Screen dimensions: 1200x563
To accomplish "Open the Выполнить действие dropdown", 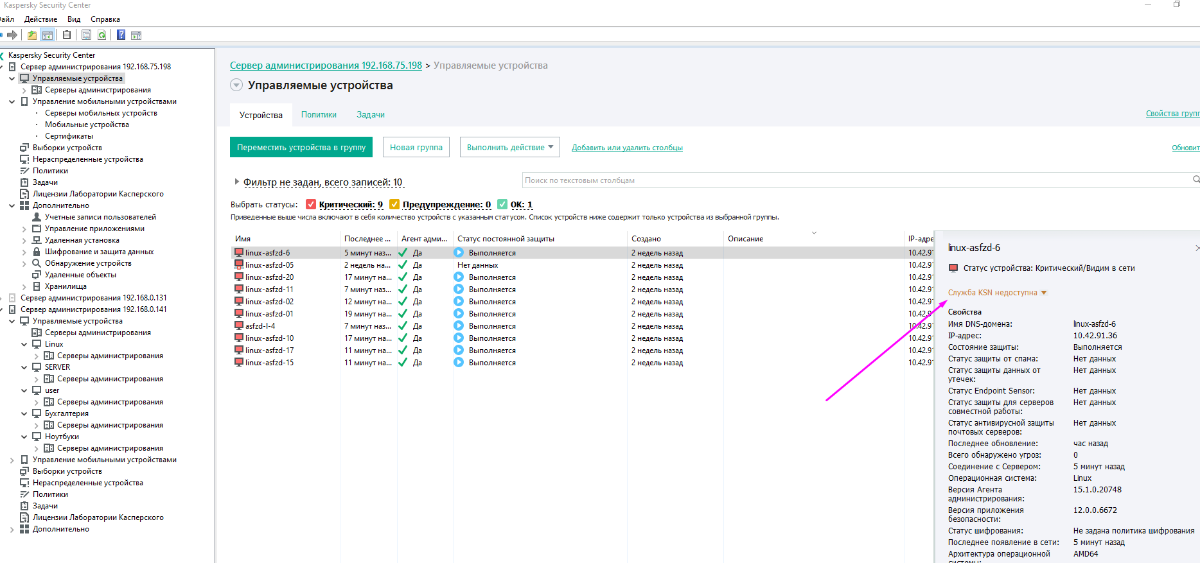I will click(510, 147).
